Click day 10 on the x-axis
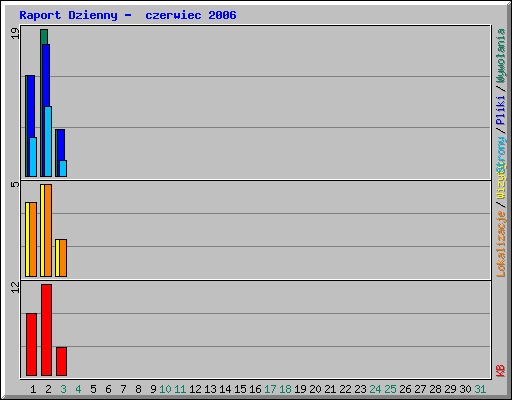This screenshot has width=512, height=400. (x=165, y=389)
